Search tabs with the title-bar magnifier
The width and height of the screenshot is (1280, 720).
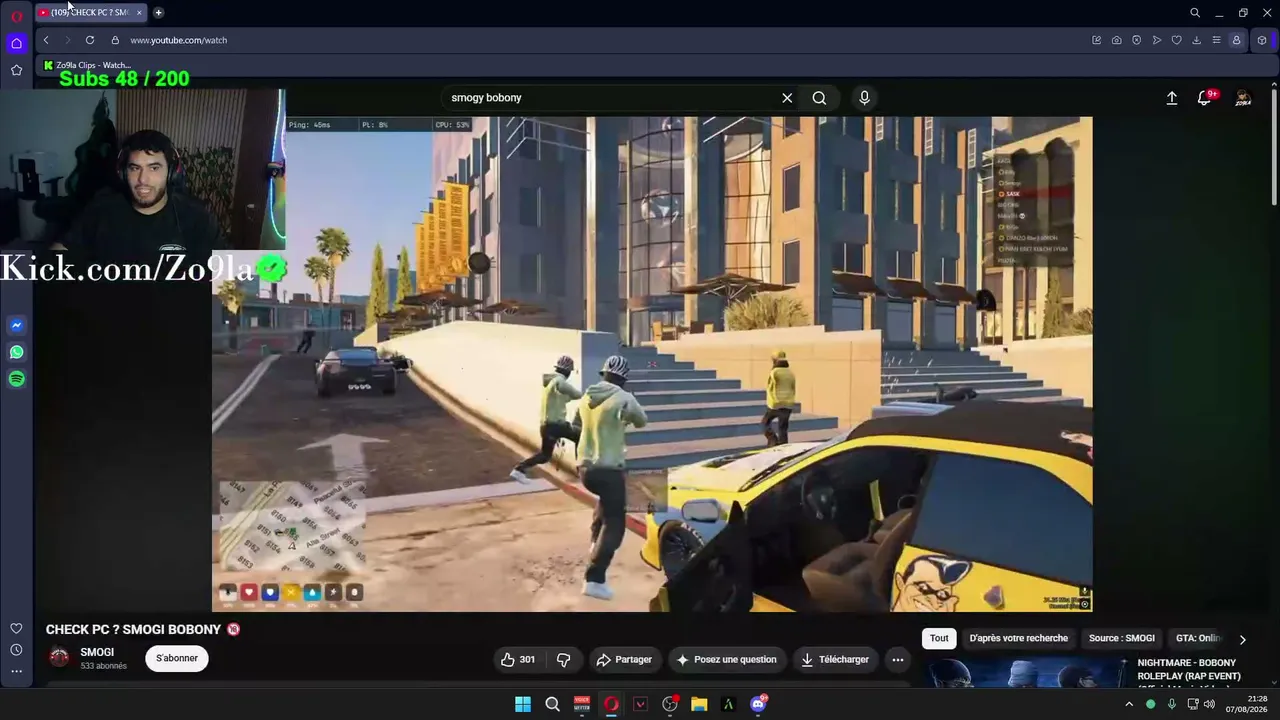pos(1194,13)
